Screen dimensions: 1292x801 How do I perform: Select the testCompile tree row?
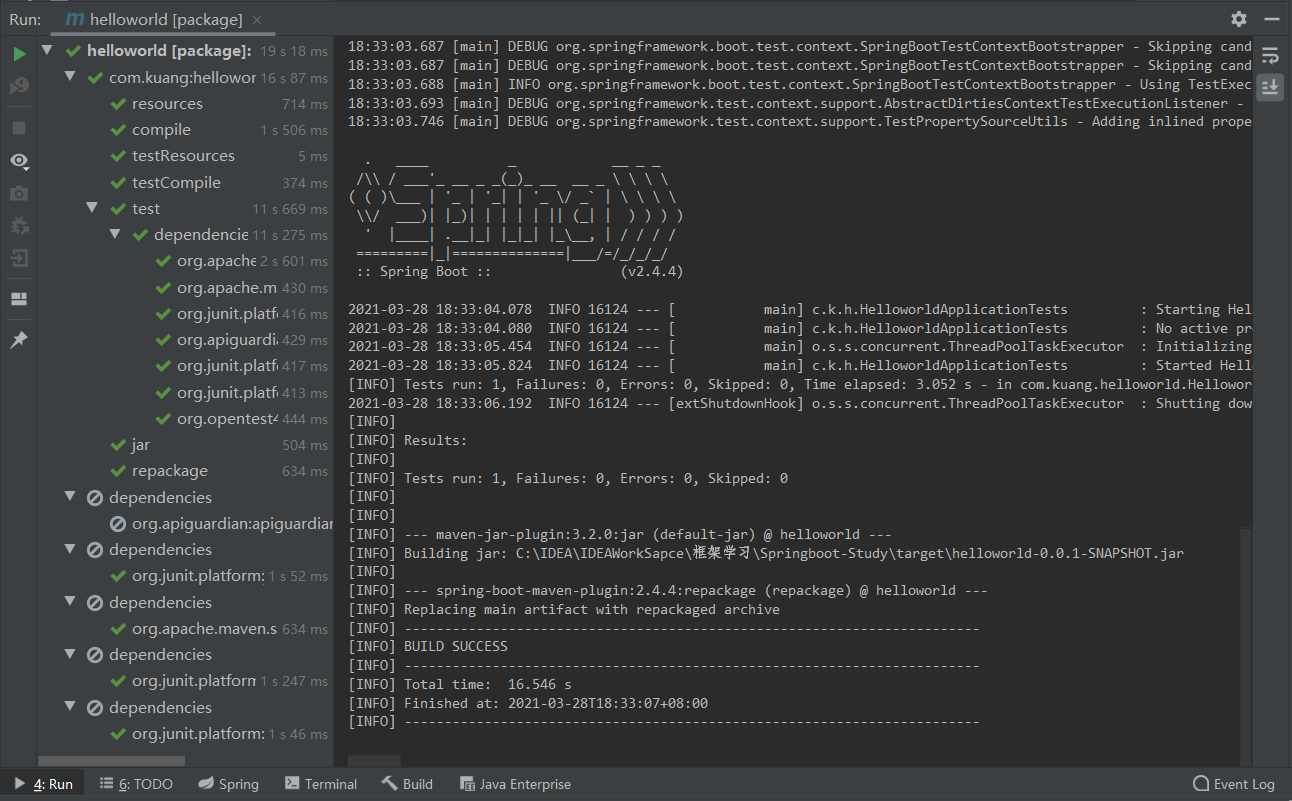point(185,182)
